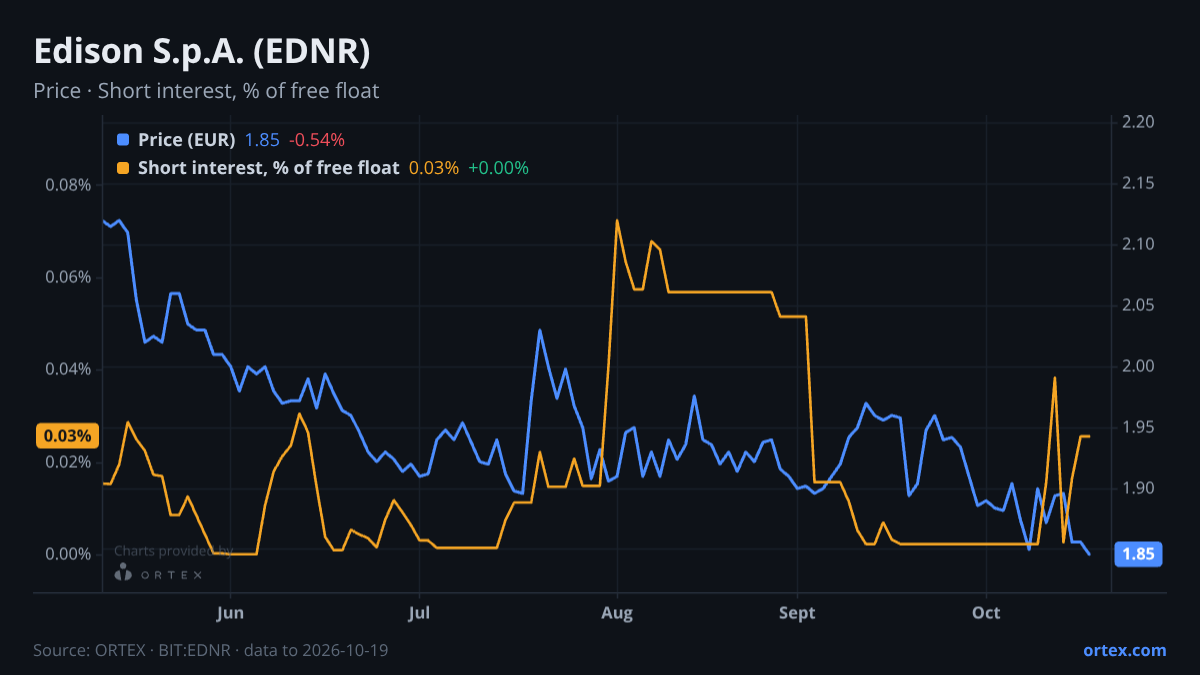Select the Price (EUR) legend label
This screenshot has width=1200, height=675.
186,140
